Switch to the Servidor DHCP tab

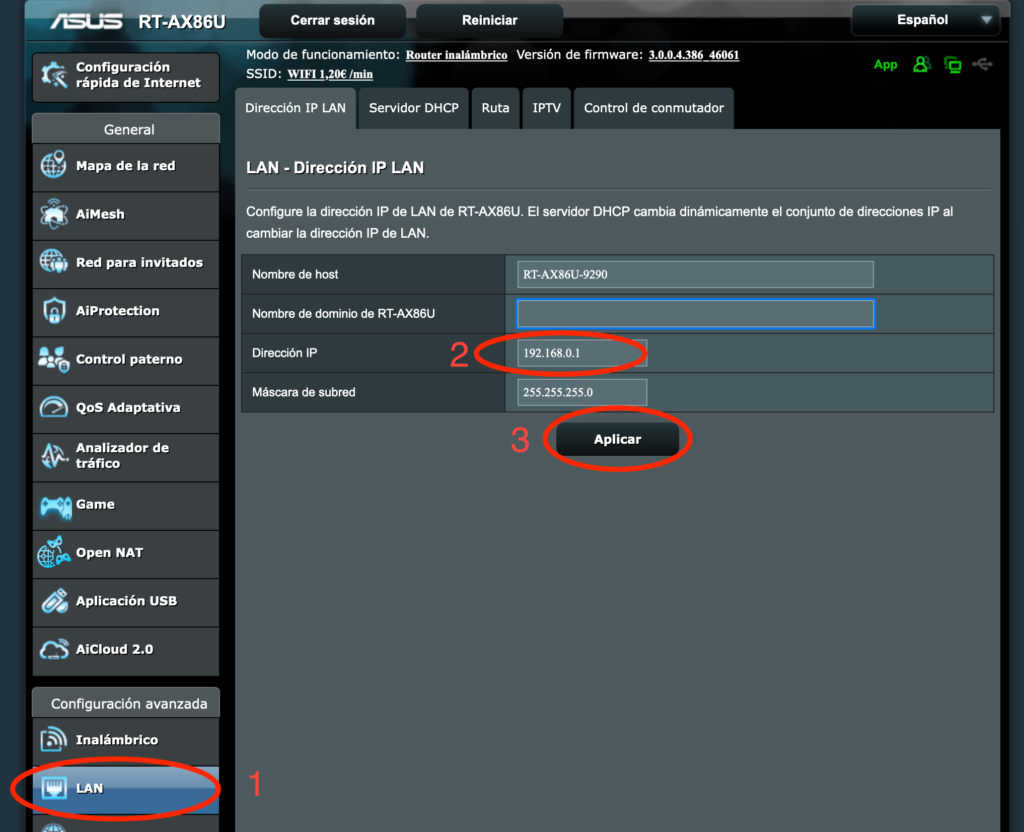click(413, 108)
